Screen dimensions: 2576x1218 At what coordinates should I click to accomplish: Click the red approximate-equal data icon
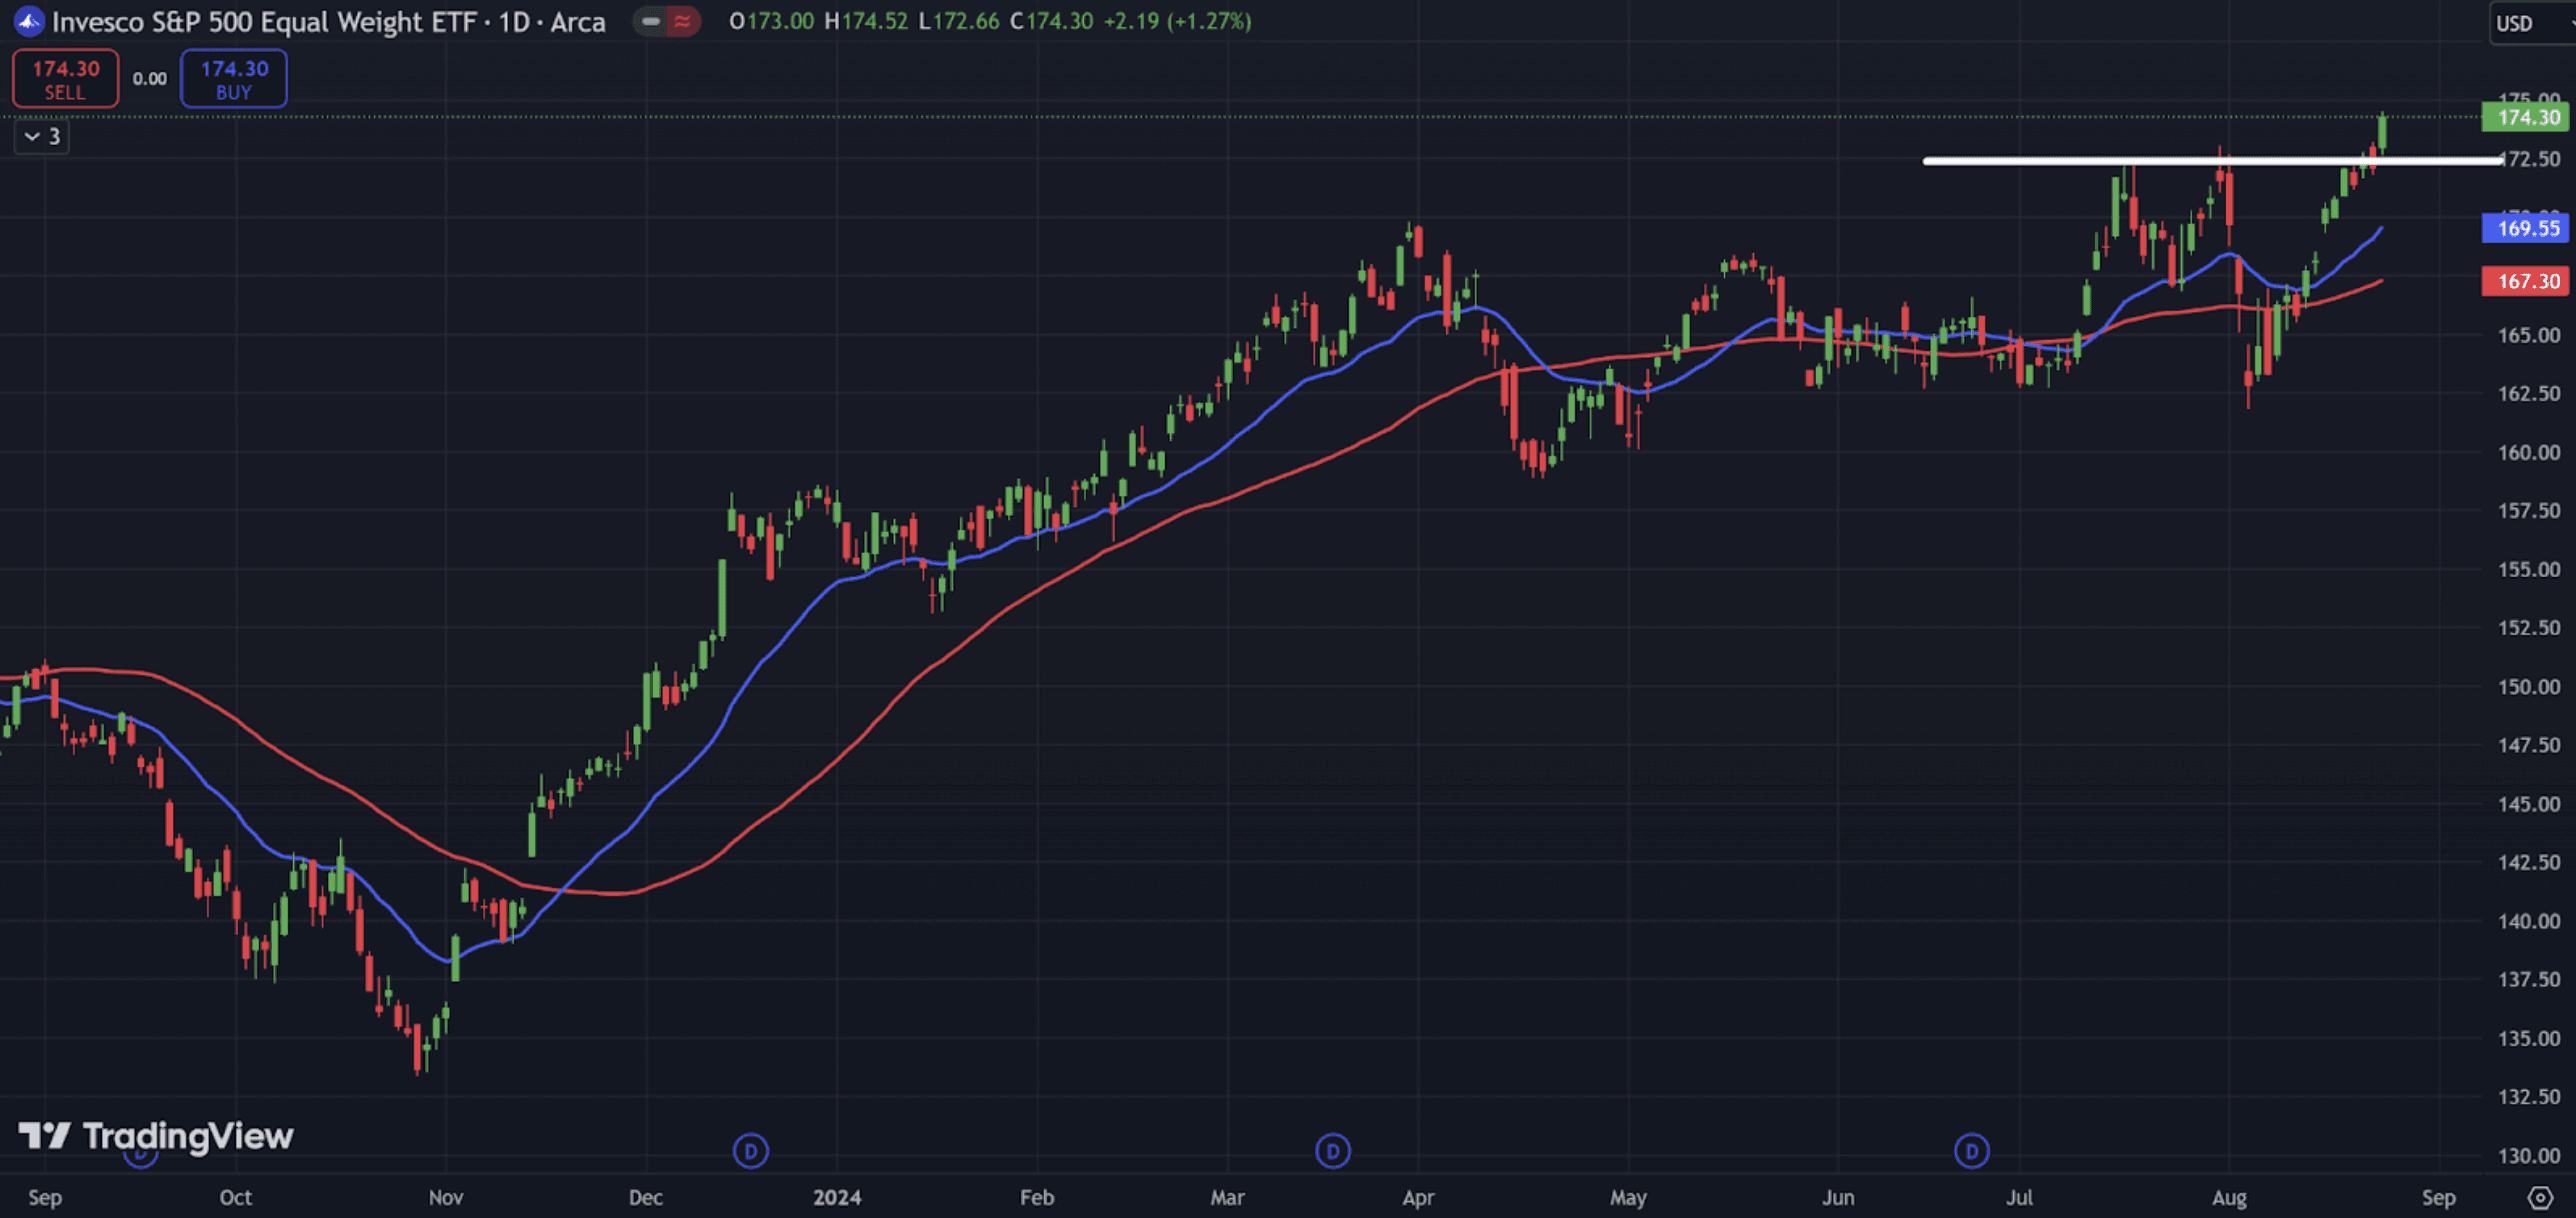(683, 21)
